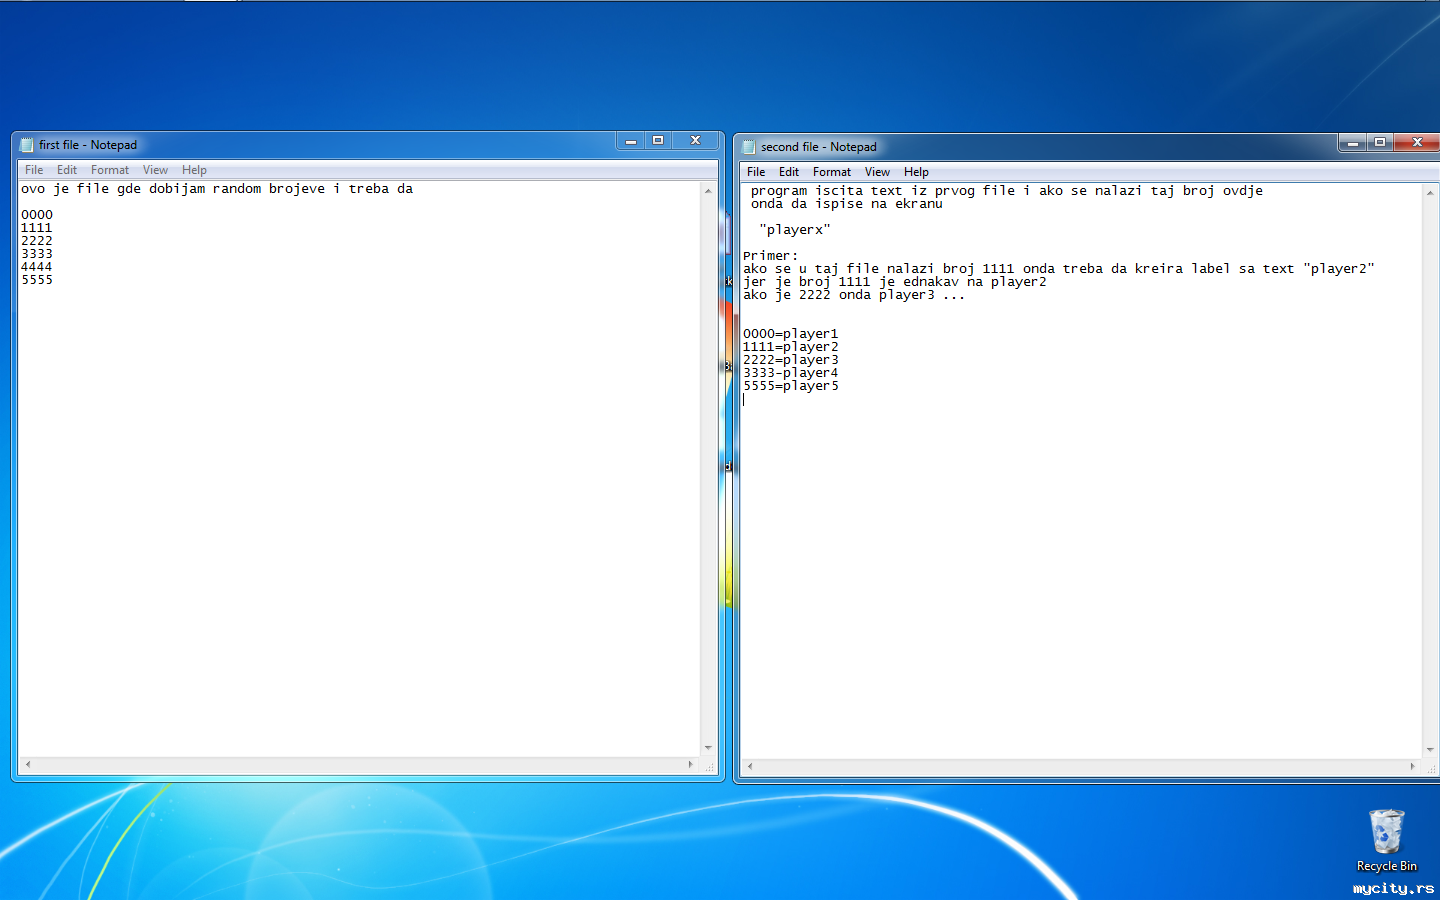Maximize the second file Notepad window
Viewport: 1440px width, 900px height.
1380,143
